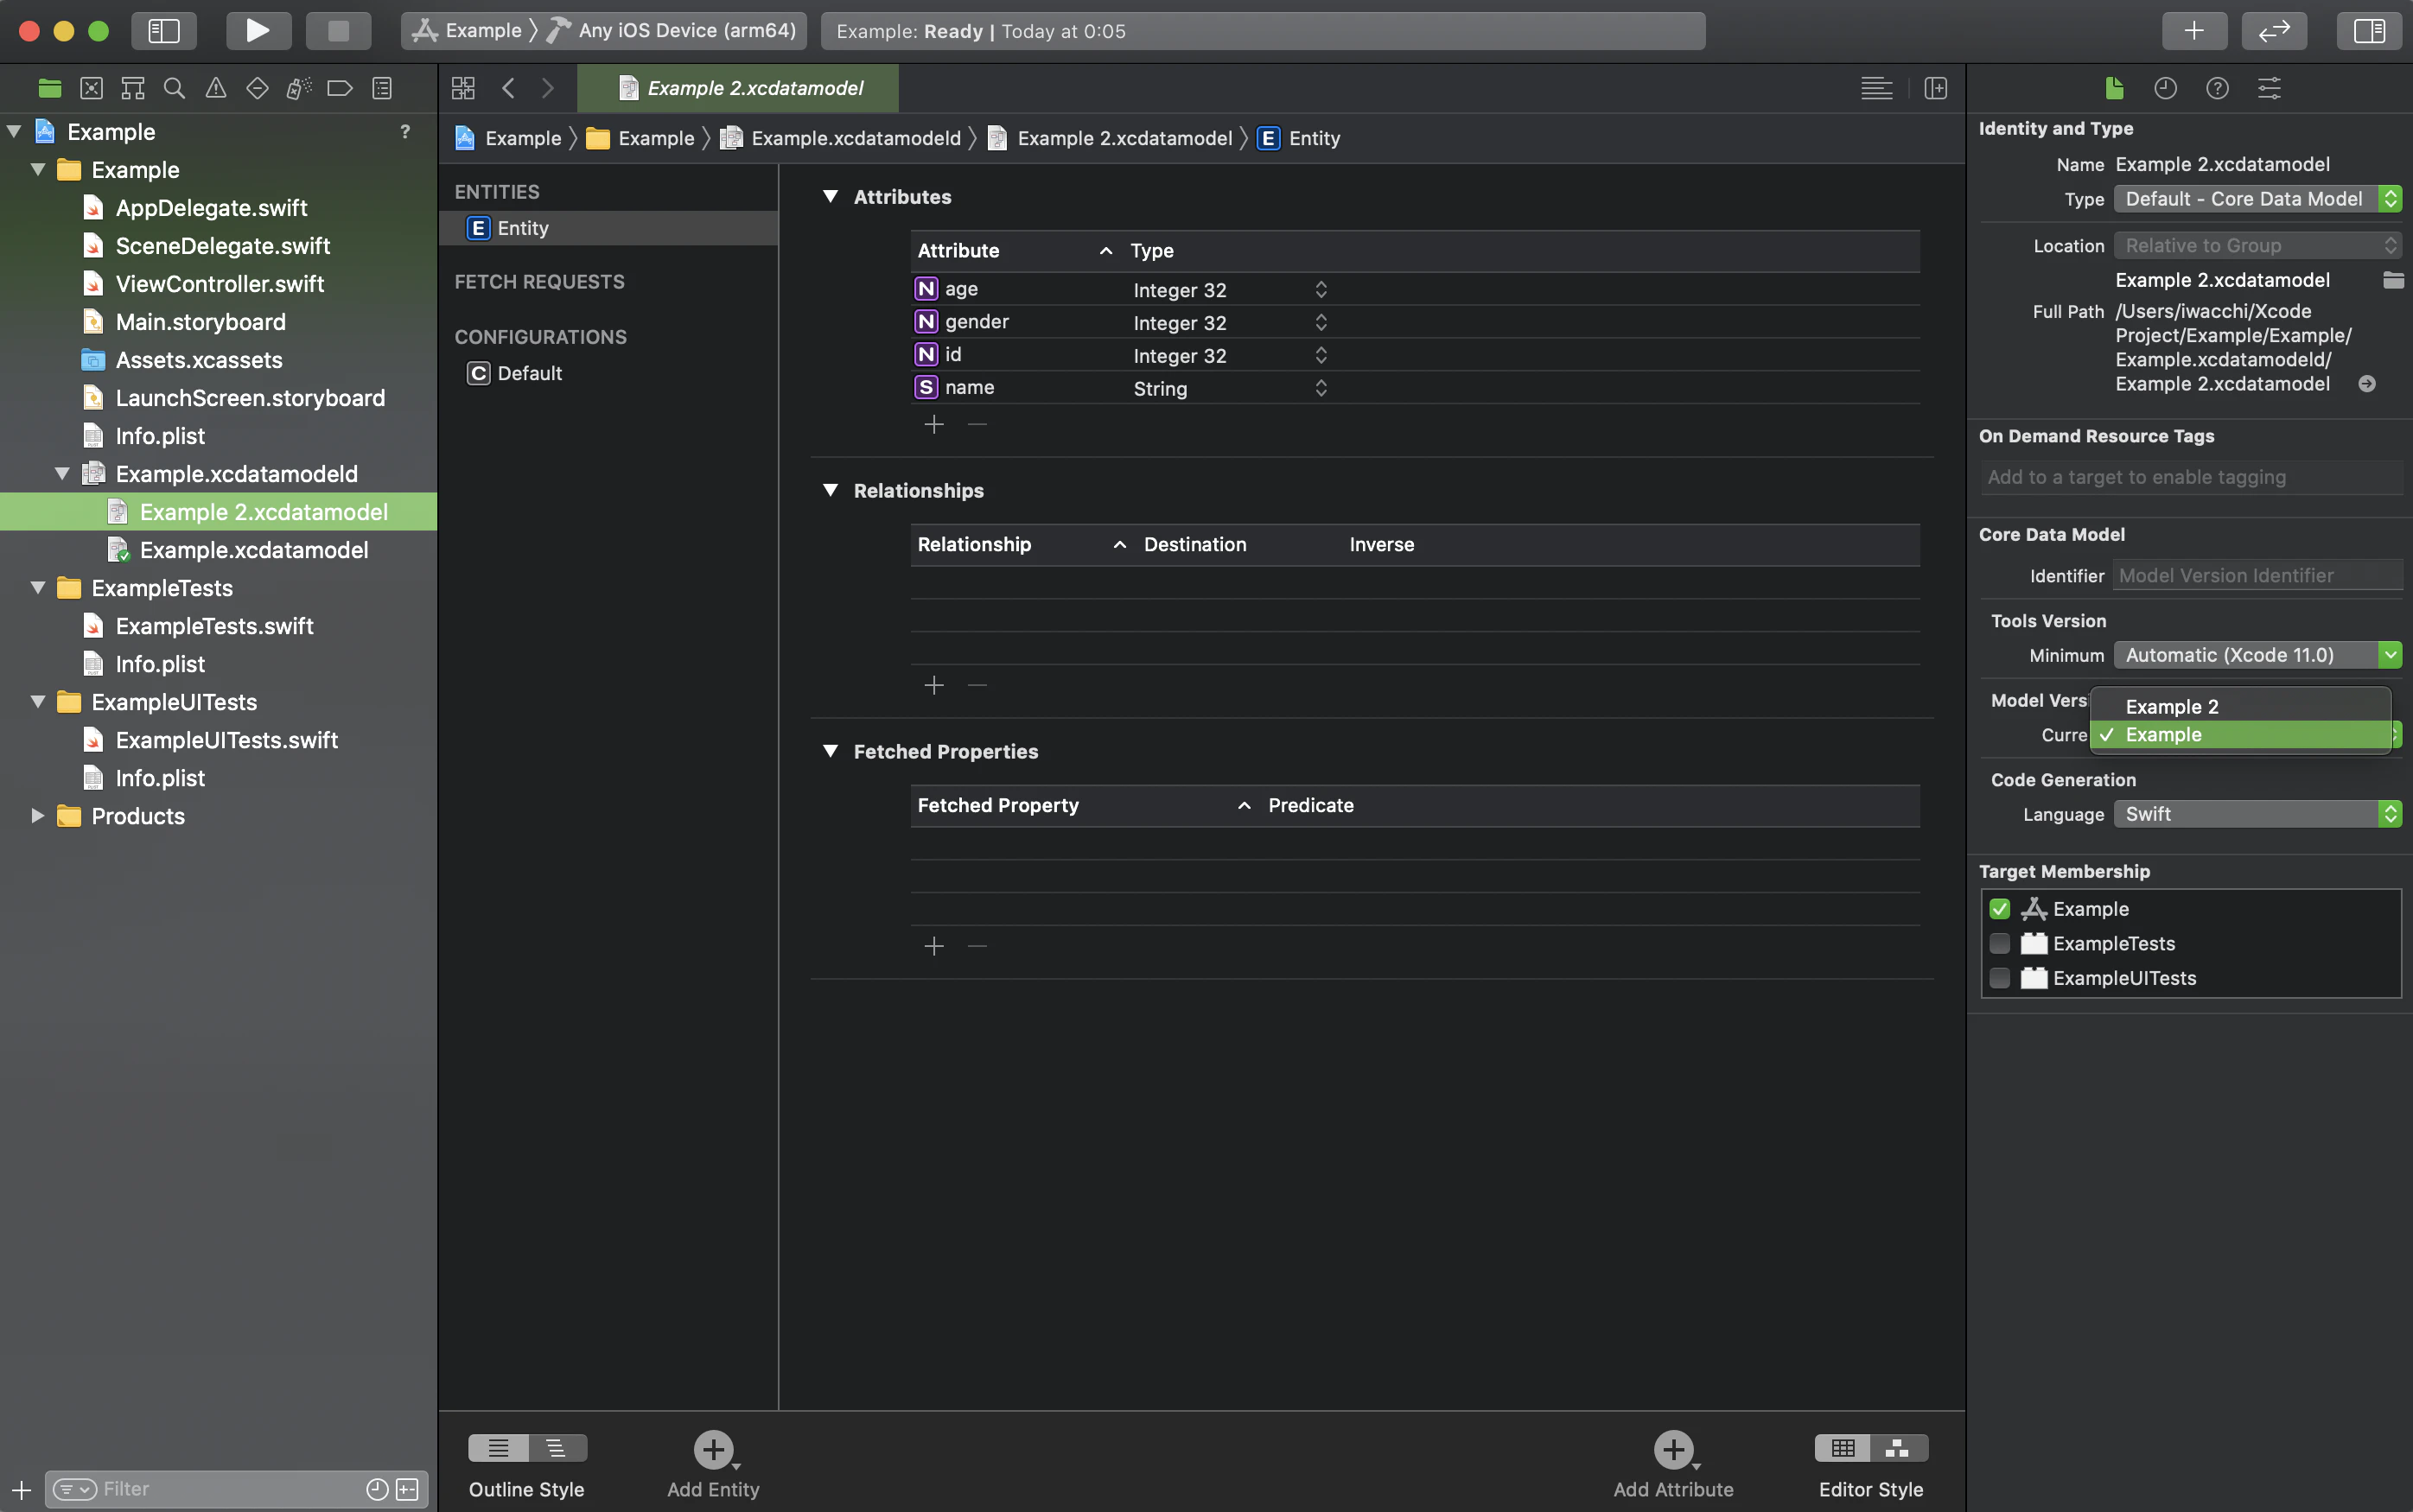Viewport: 2413px width, 1512px height.
Task: Toggle the navigator sidebar
Action: pos(164,30)
